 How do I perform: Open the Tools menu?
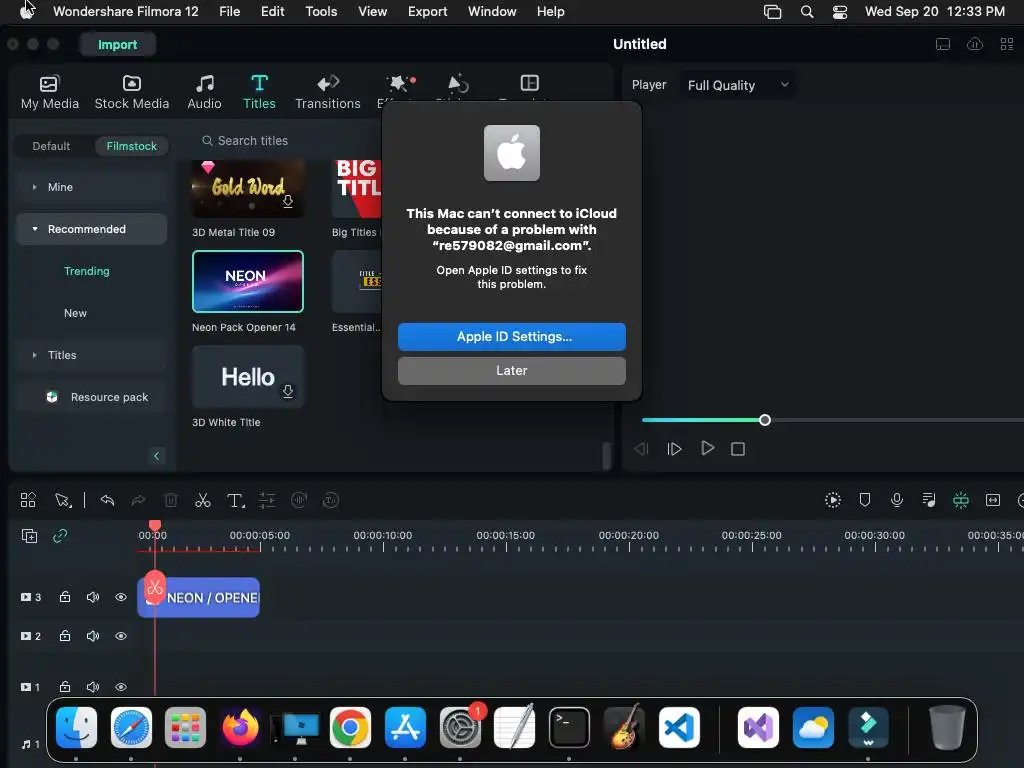coord(321,12)
